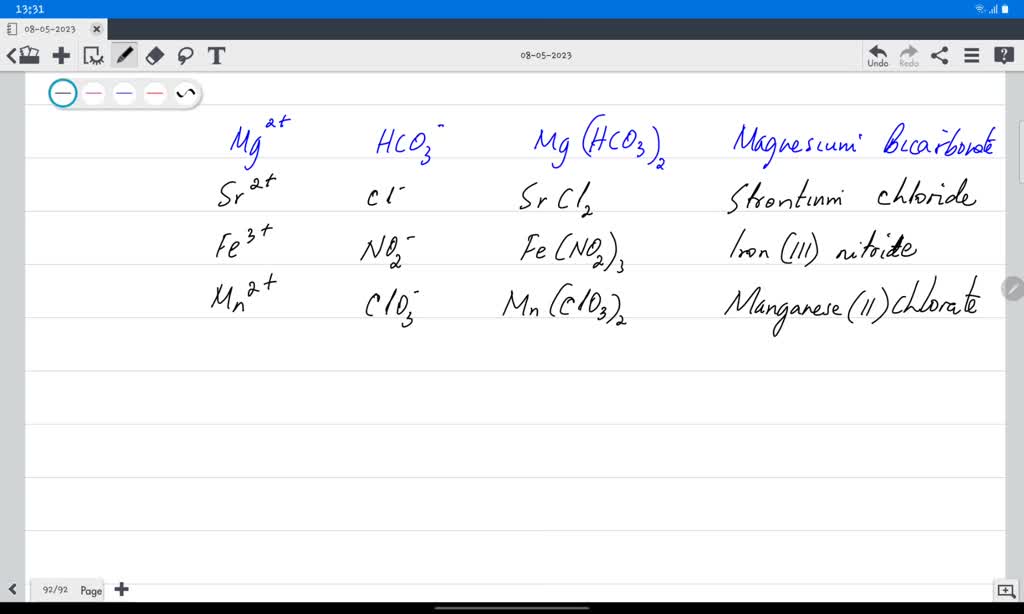Toggle the currently active teal pen preset
The height and width of the screenshot is (614, 1024).
(x=62, y=92)
